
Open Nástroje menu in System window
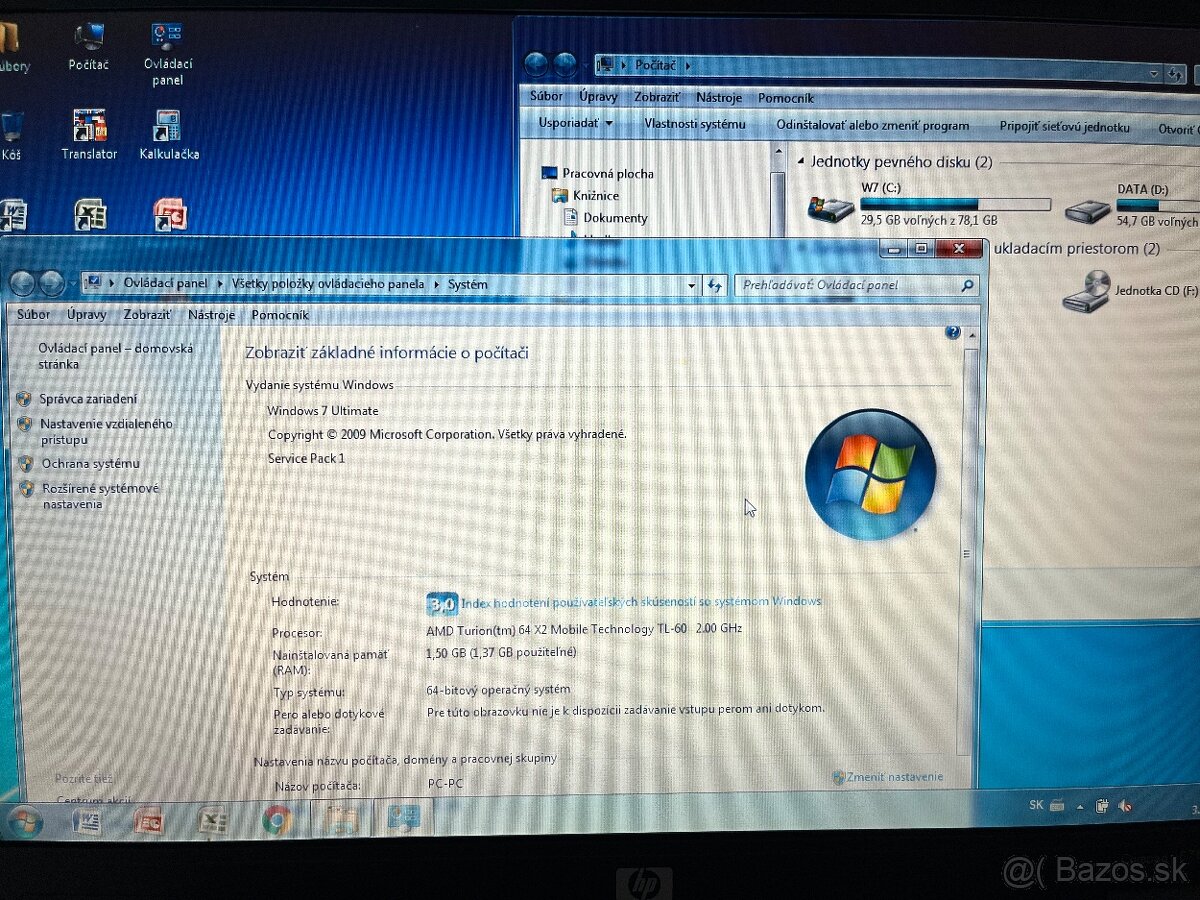coord(211,314)
